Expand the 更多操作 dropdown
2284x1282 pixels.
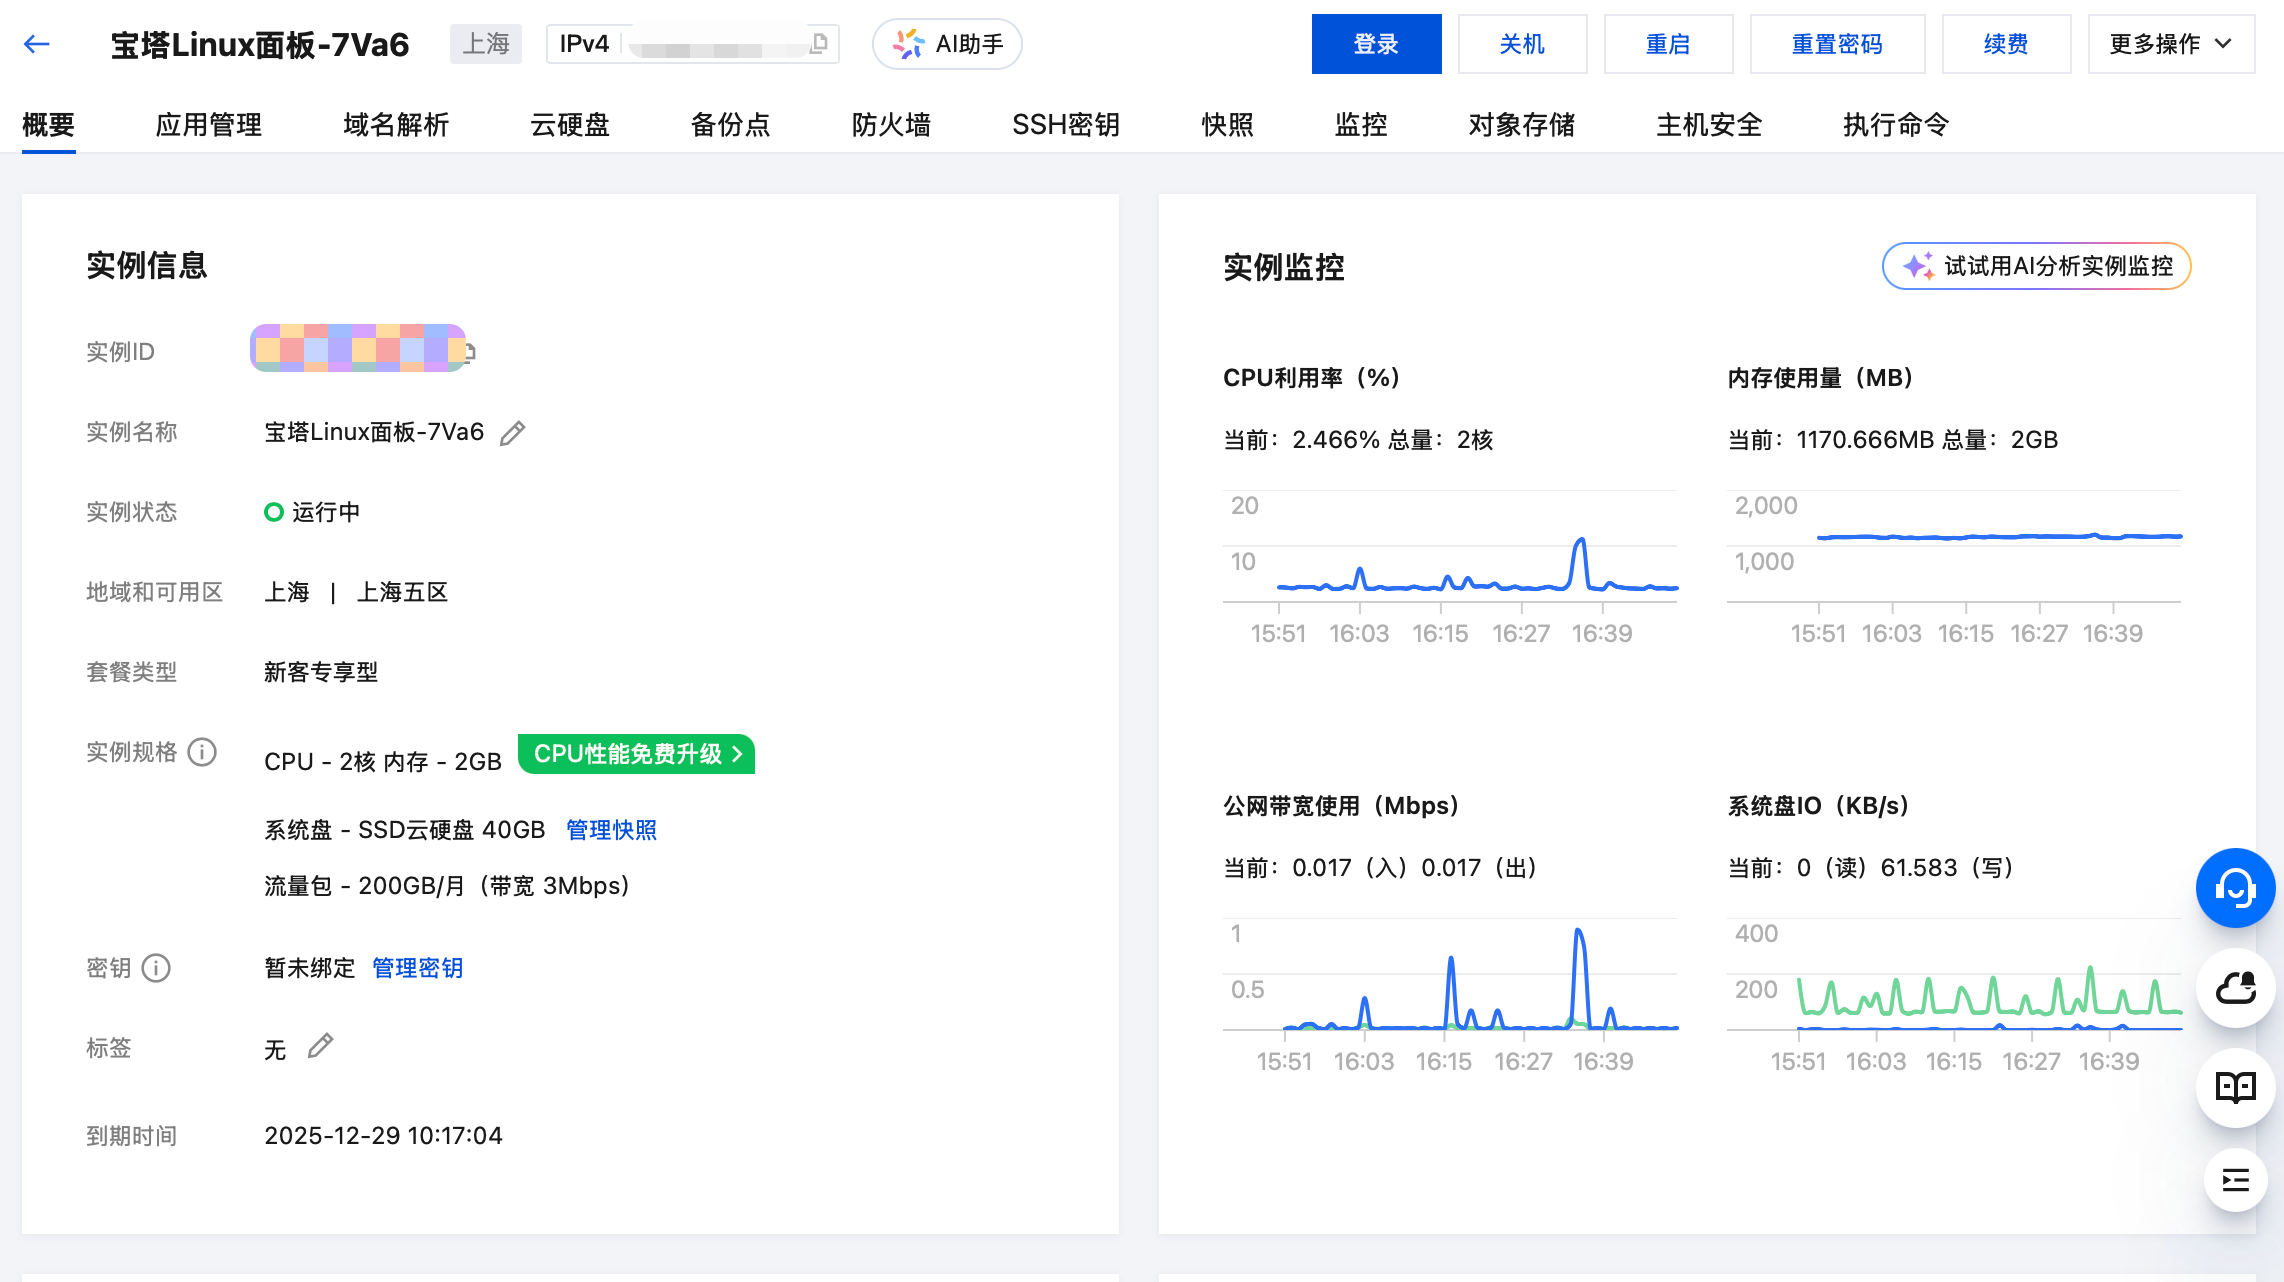[2170, 44]
